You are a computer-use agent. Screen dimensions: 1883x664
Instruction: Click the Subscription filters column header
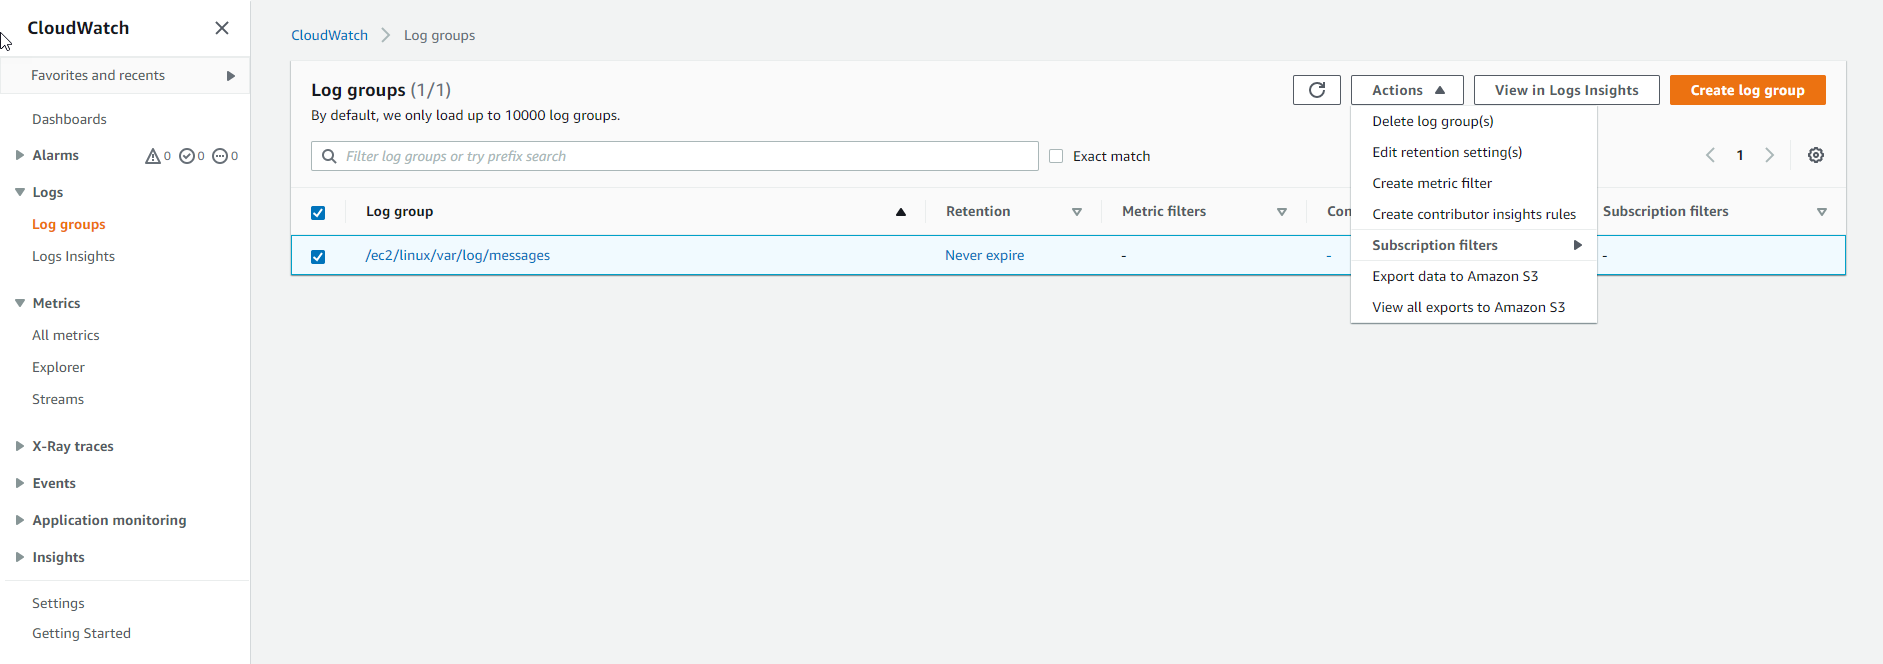(x=1665, y=211)
